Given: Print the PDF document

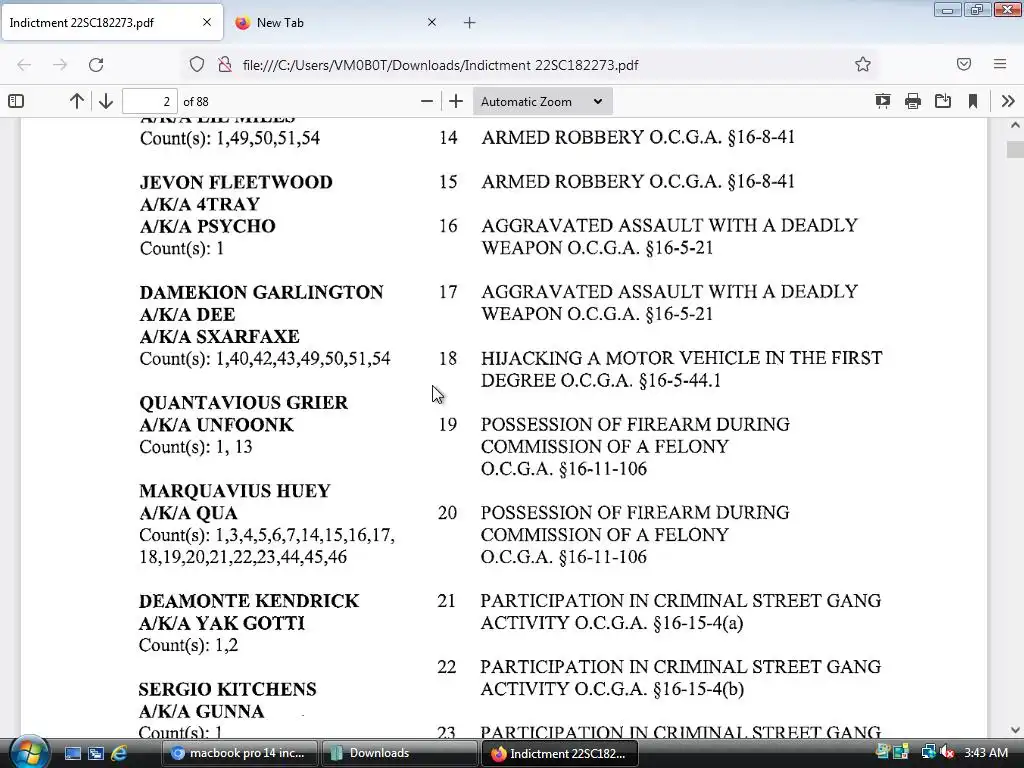Looking at the screenshot, I should pyautogui.click(x=912, y=101).
